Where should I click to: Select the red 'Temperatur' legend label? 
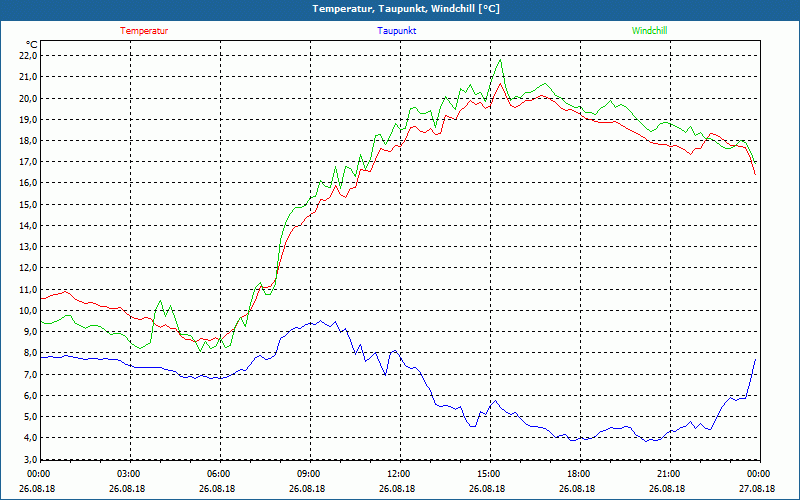pyautogui.click(x=144, y=31)
